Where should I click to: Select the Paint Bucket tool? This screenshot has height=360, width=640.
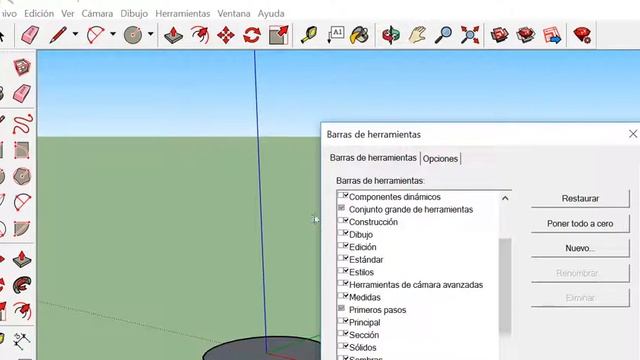click(x=359, y=35)
